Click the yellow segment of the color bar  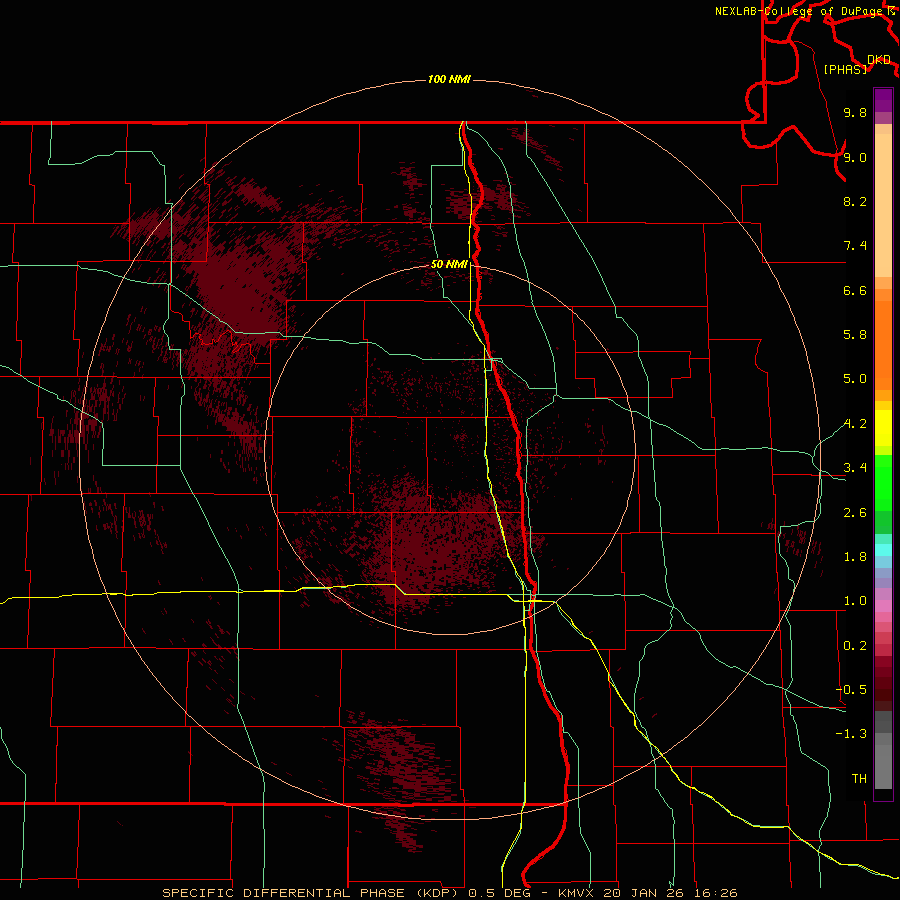(883, 428)
